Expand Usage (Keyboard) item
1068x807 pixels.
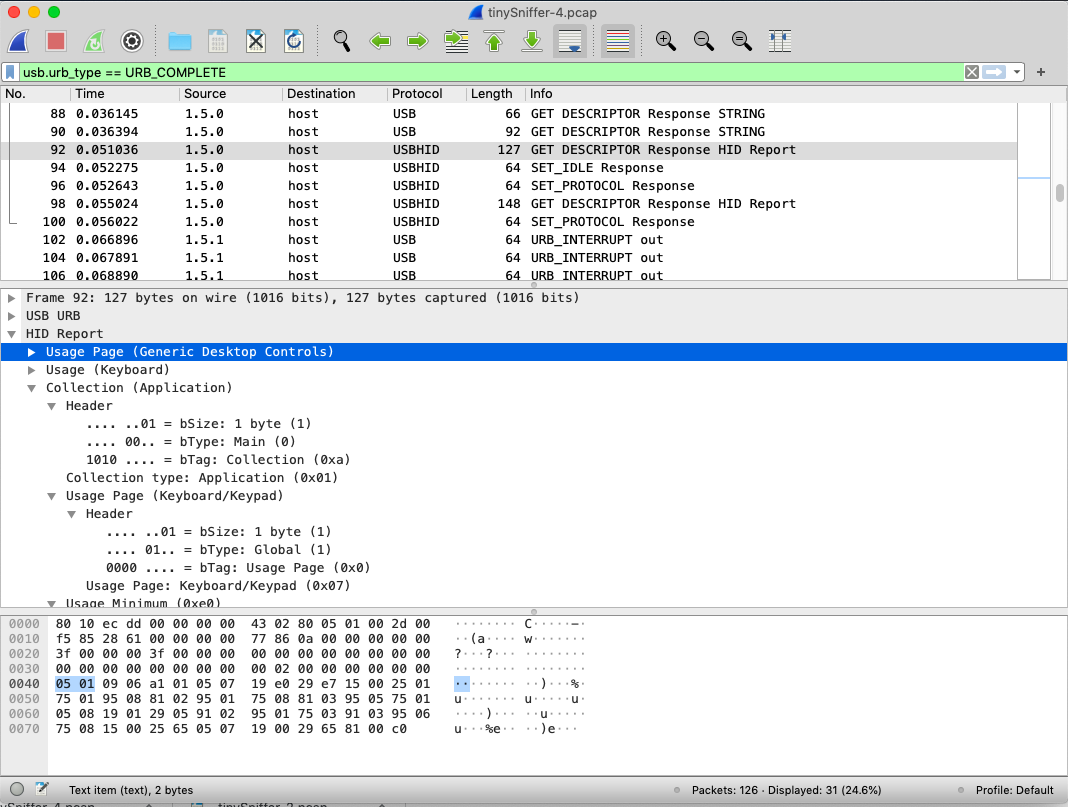(31, 370)
